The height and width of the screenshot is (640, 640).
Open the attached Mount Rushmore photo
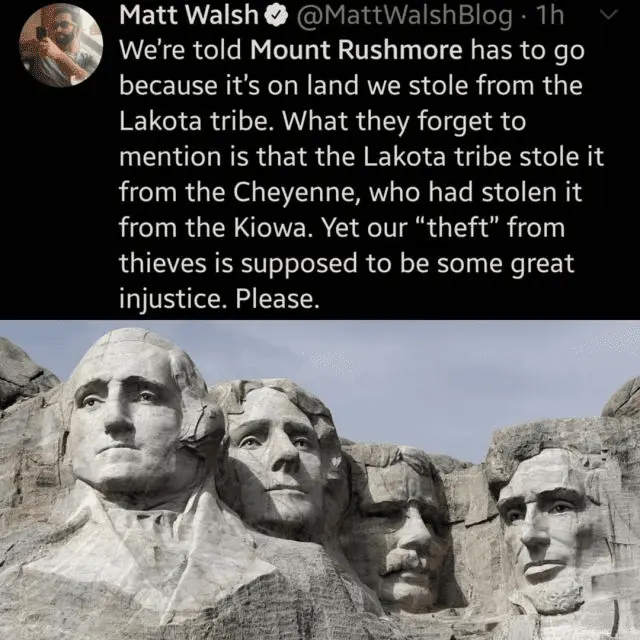(x=320, y=480)
